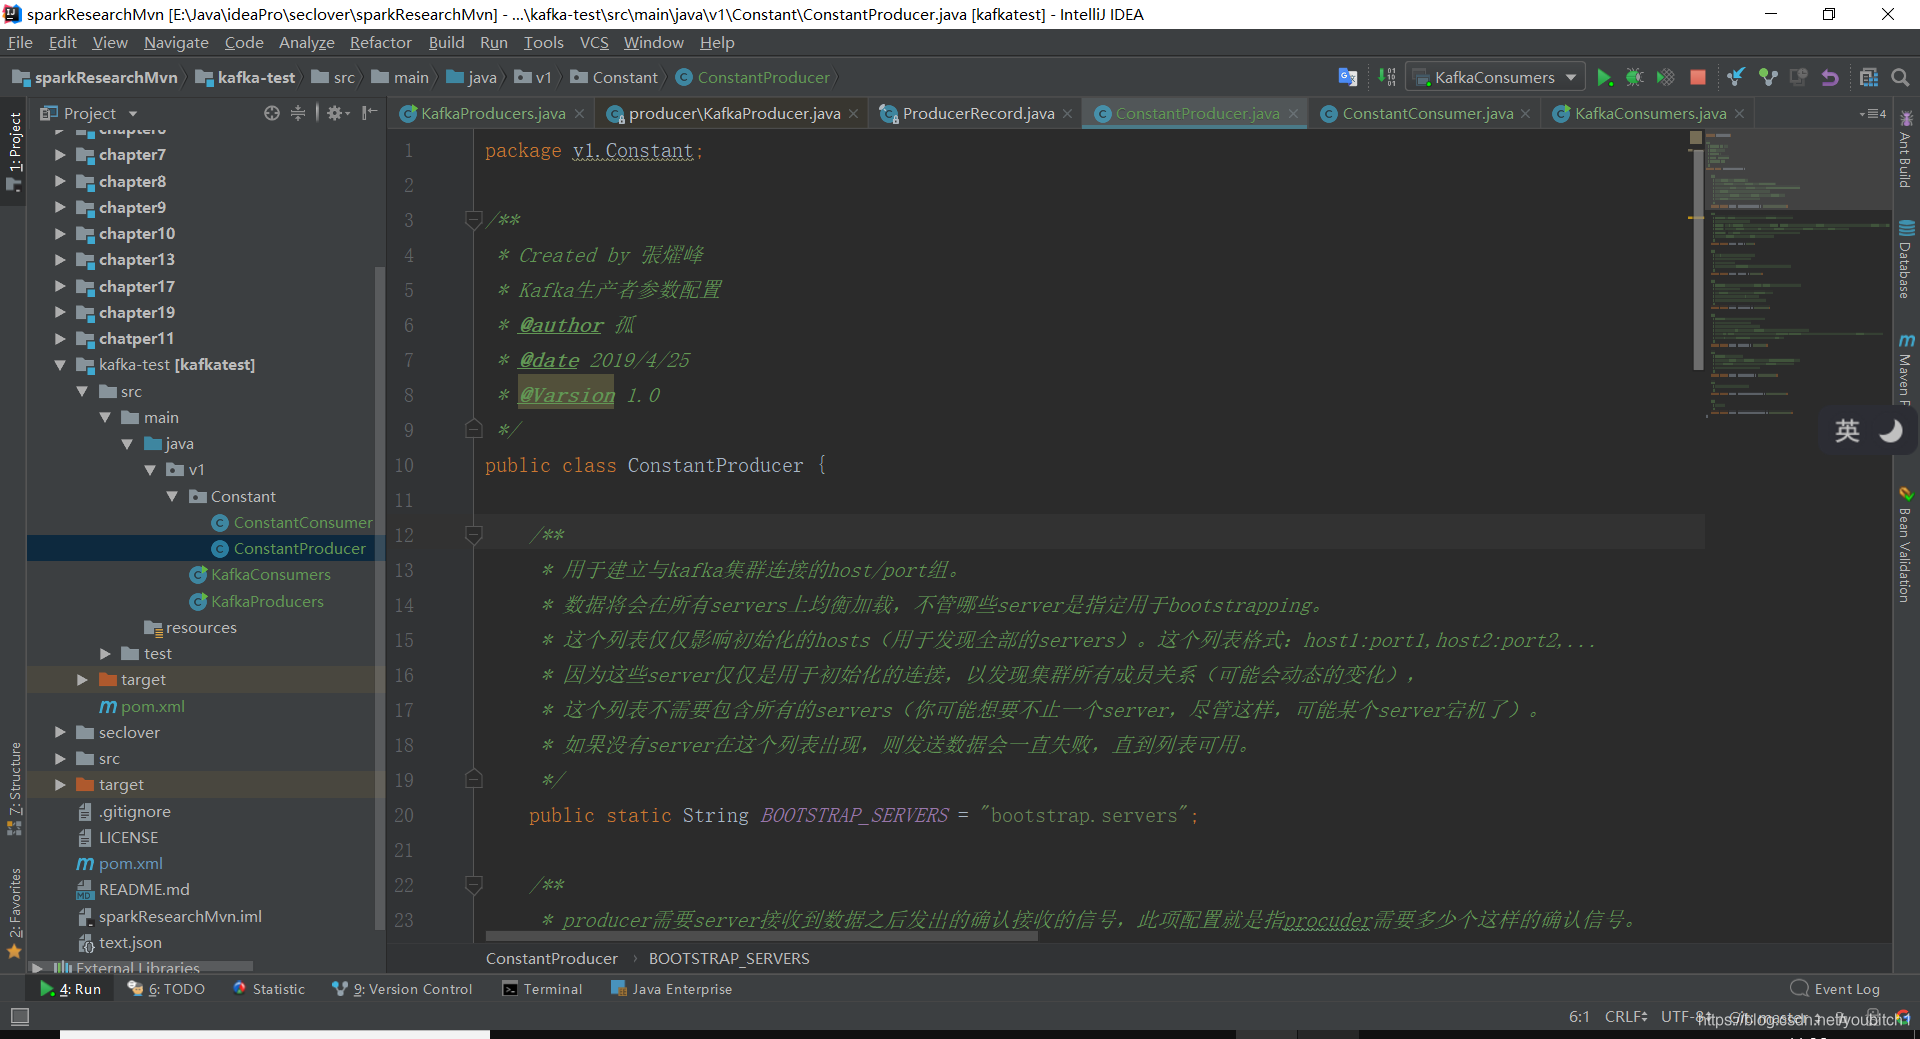Open the Bean Validation side panel
The height and width of the screenshot is (1039, 1920).
pyautogui.click(x=1905, y=545)
